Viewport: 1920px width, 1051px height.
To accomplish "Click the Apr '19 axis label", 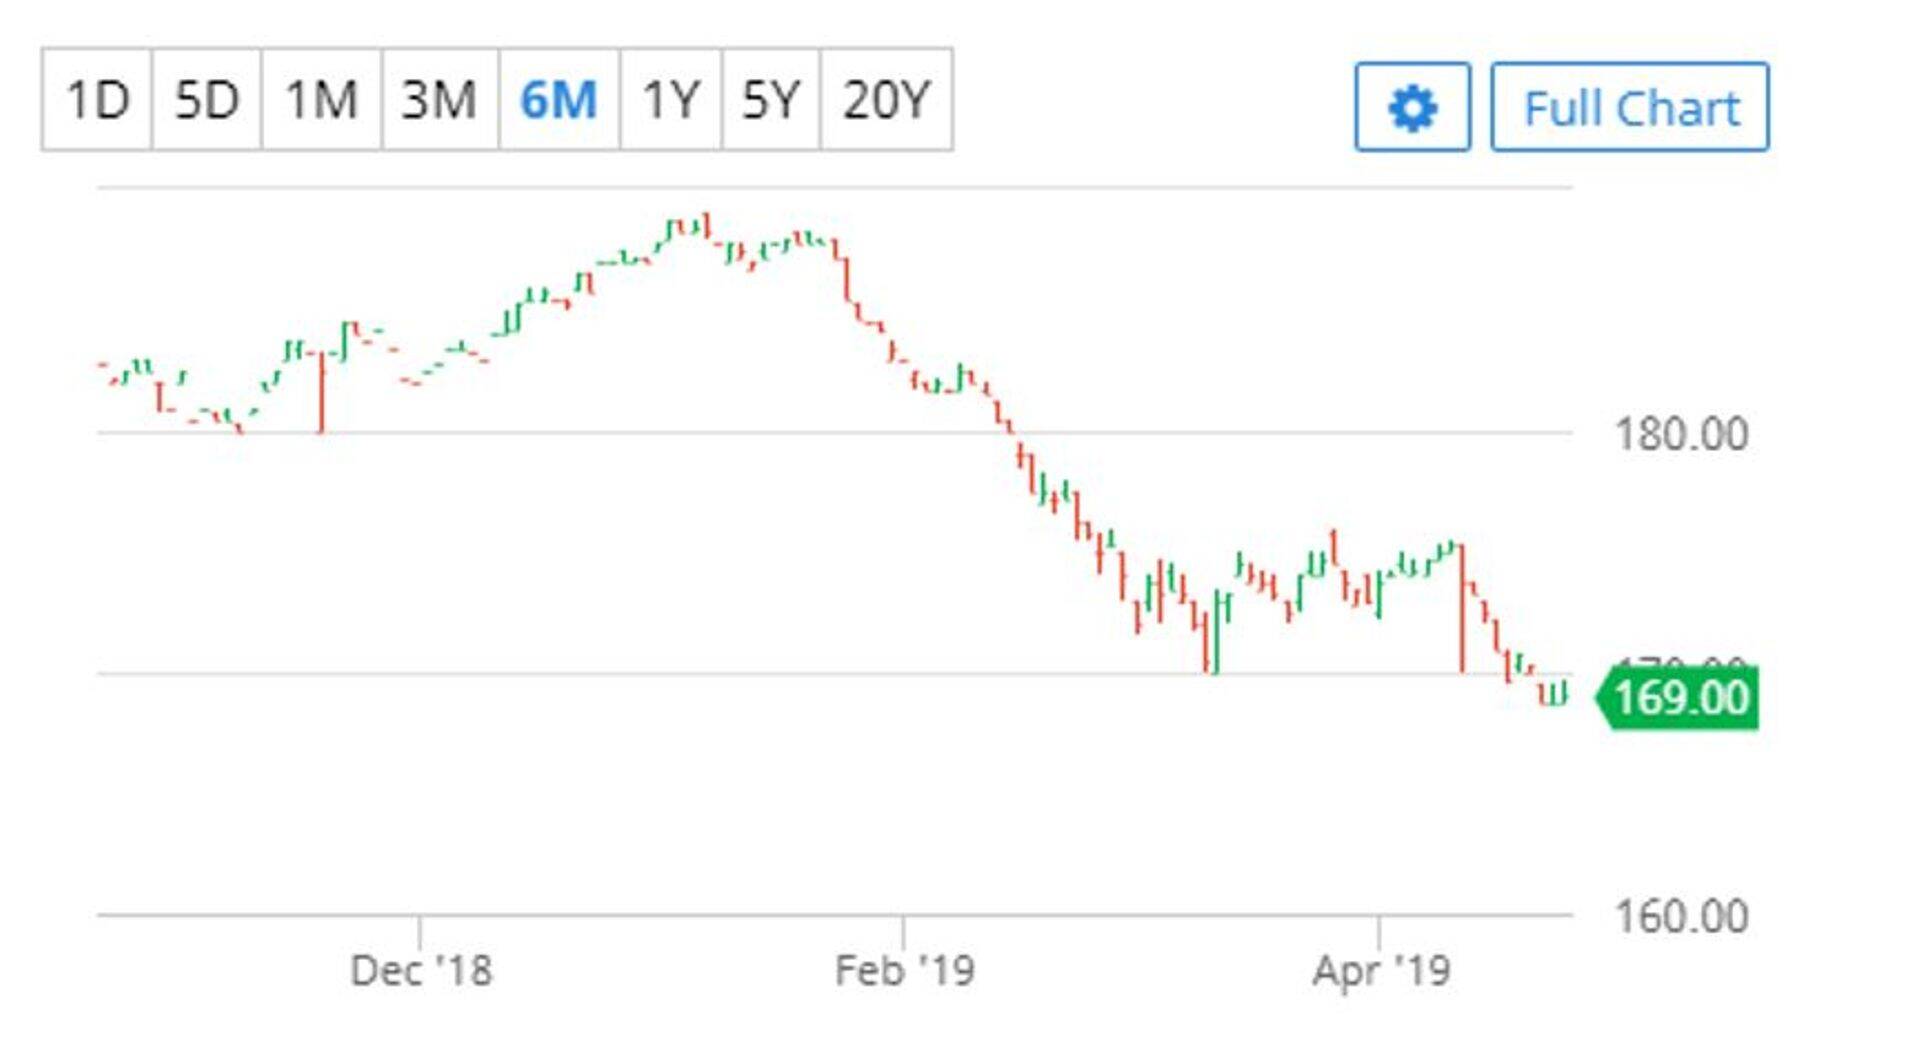I will 1381,970.
